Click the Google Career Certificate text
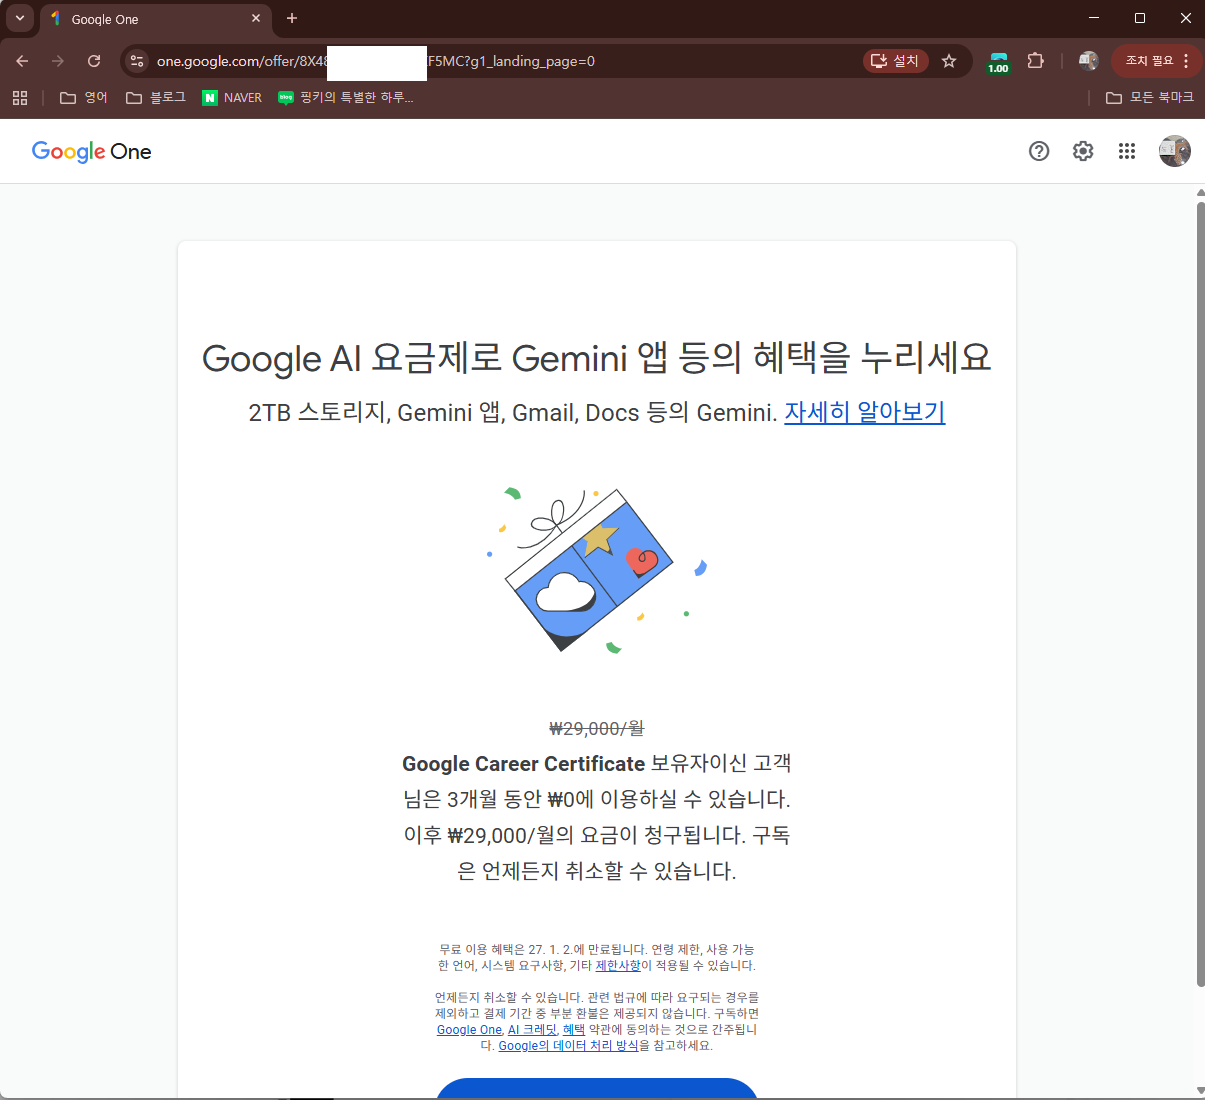The image size is (1205, 1108). (x=523, y=764)
